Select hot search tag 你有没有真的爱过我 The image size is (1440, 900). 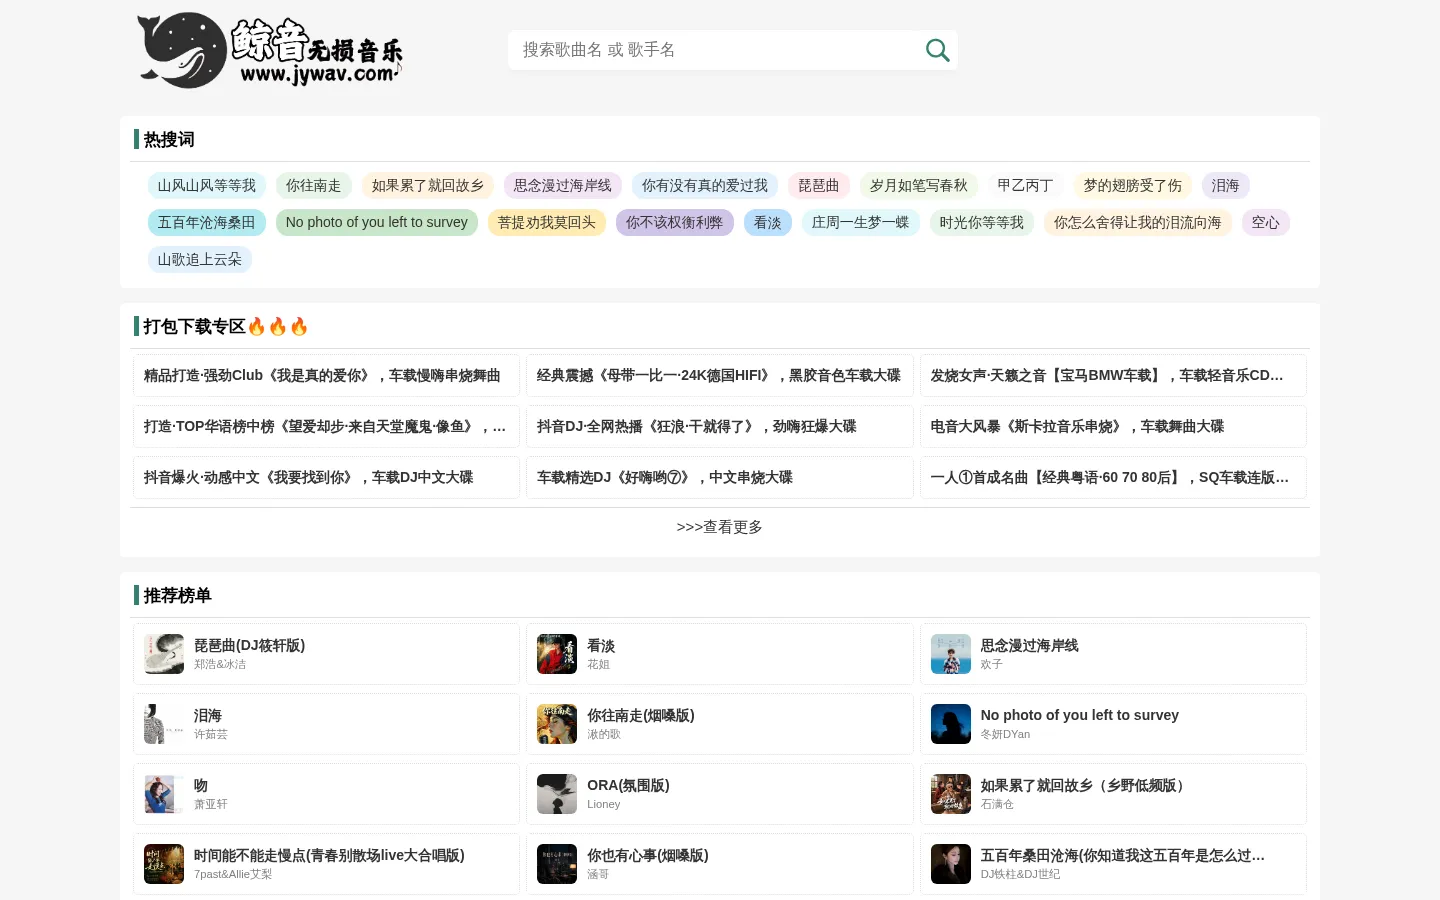click(x=705, y=185)
